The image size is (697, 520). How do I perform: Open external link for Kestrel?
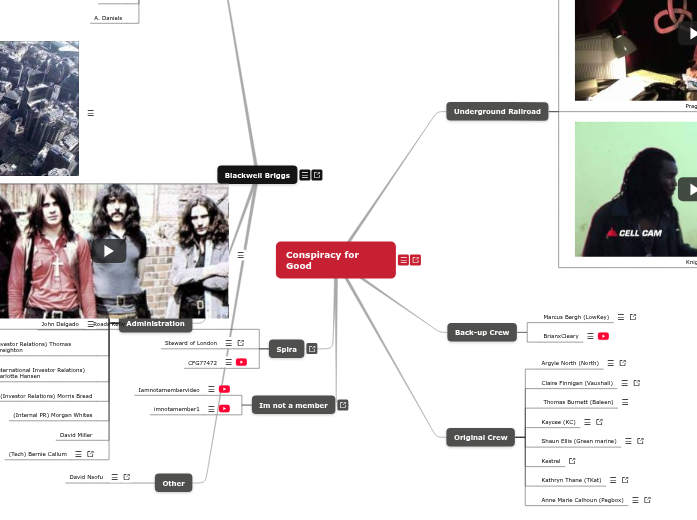click(572, 461)
